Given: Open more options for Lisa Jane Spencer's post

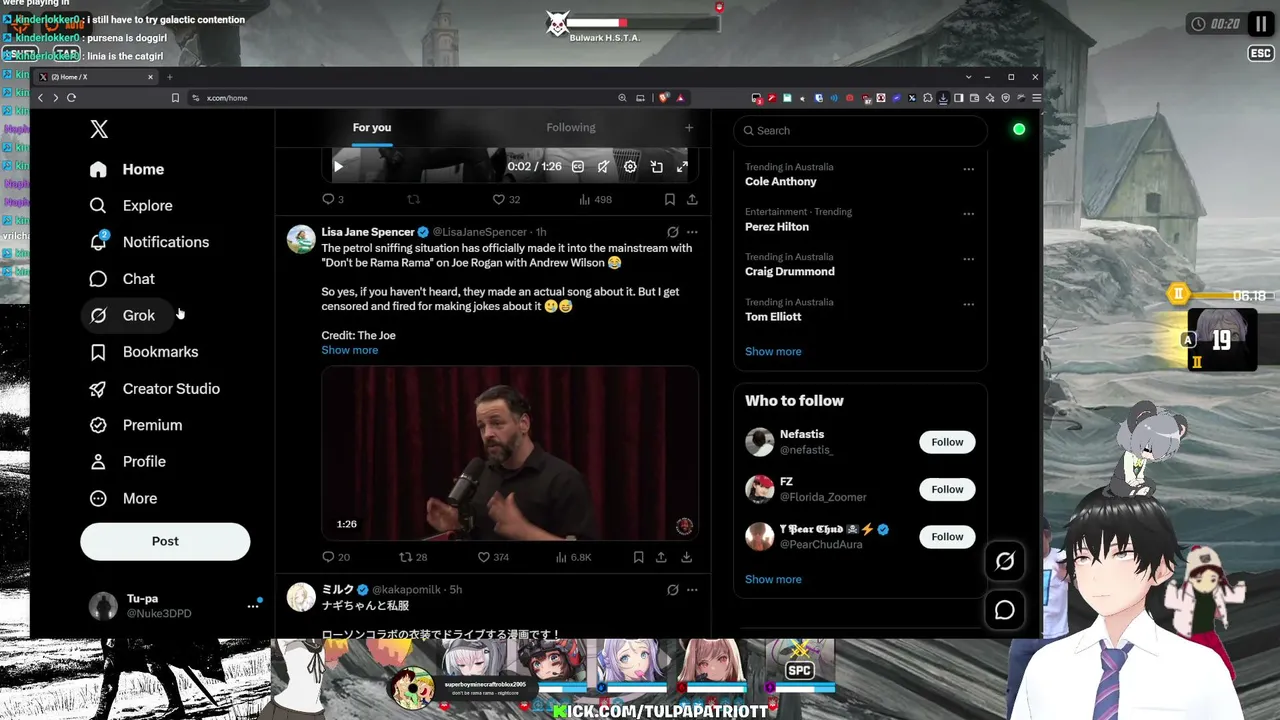Looking at the screenshot, I should [x=692, y=232].
